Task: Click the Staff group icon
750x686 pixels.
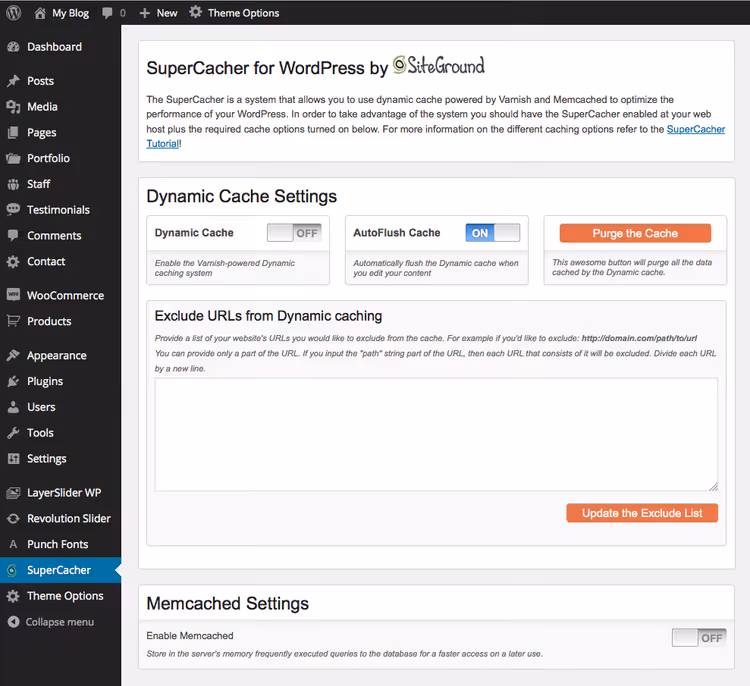Action: click(13, 184)
